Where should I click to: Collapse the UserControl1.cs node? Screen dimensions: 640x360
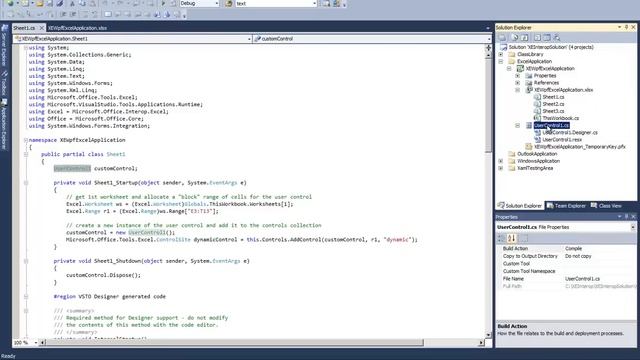[518, 125]
